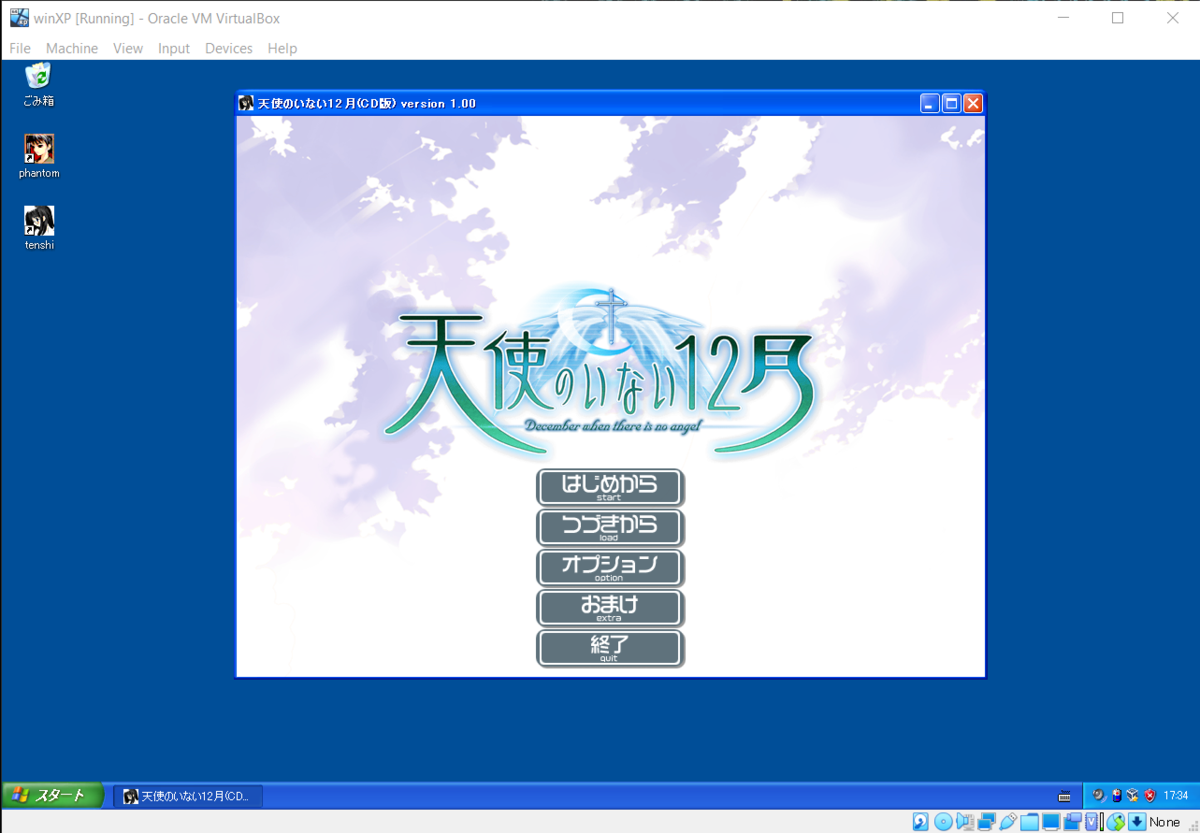The width and height of the screenshot is (1200, 833).
Task: Open the おまけ extra button
Action: point(610,608)
